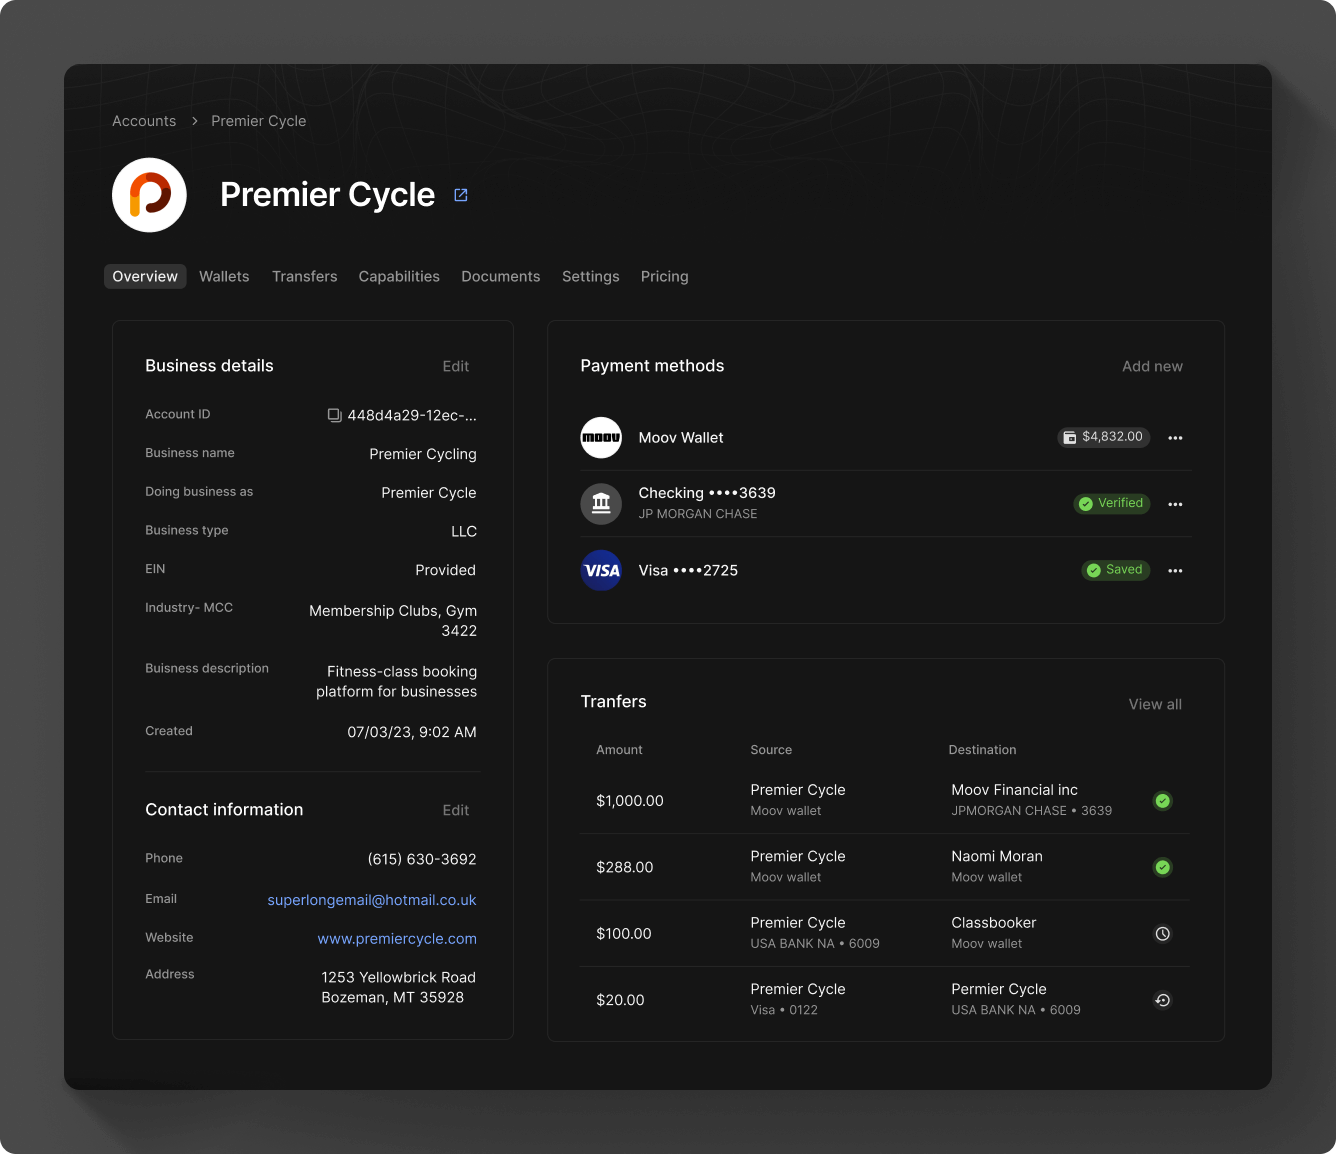The width and height of the screenshot is (1336, 1154).
Task: Click the Account ID value 448d4a29-12ec-...
Action: [x=412, y=416]
